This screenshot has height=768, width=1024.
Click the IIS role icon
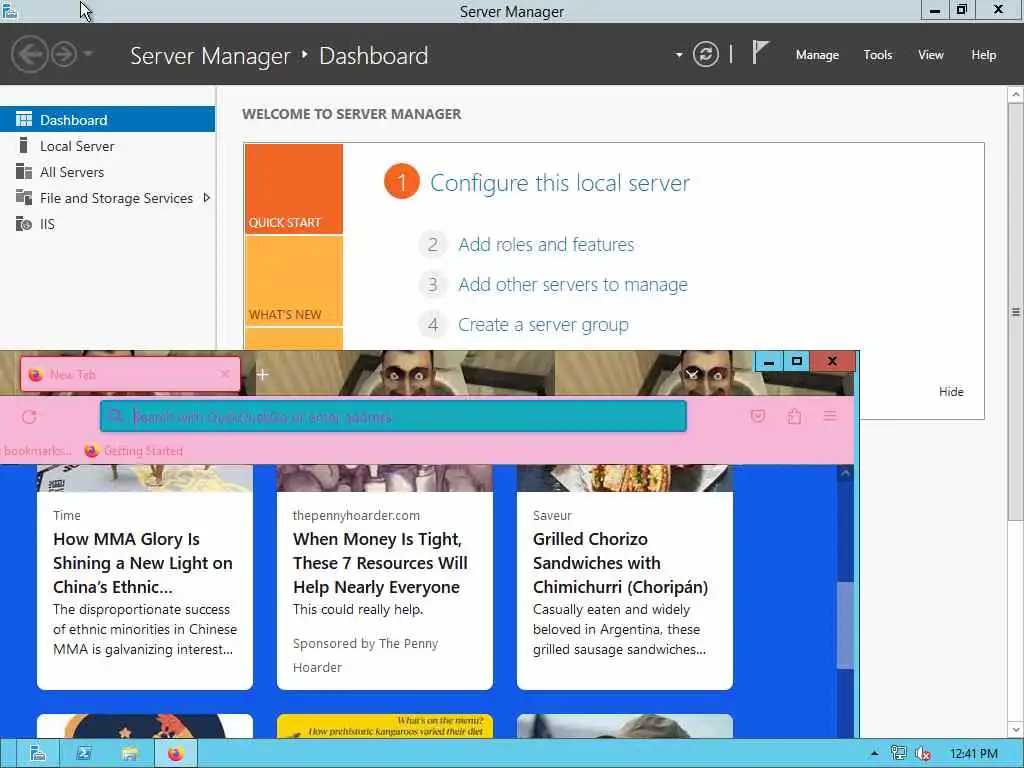click(24, 223)
